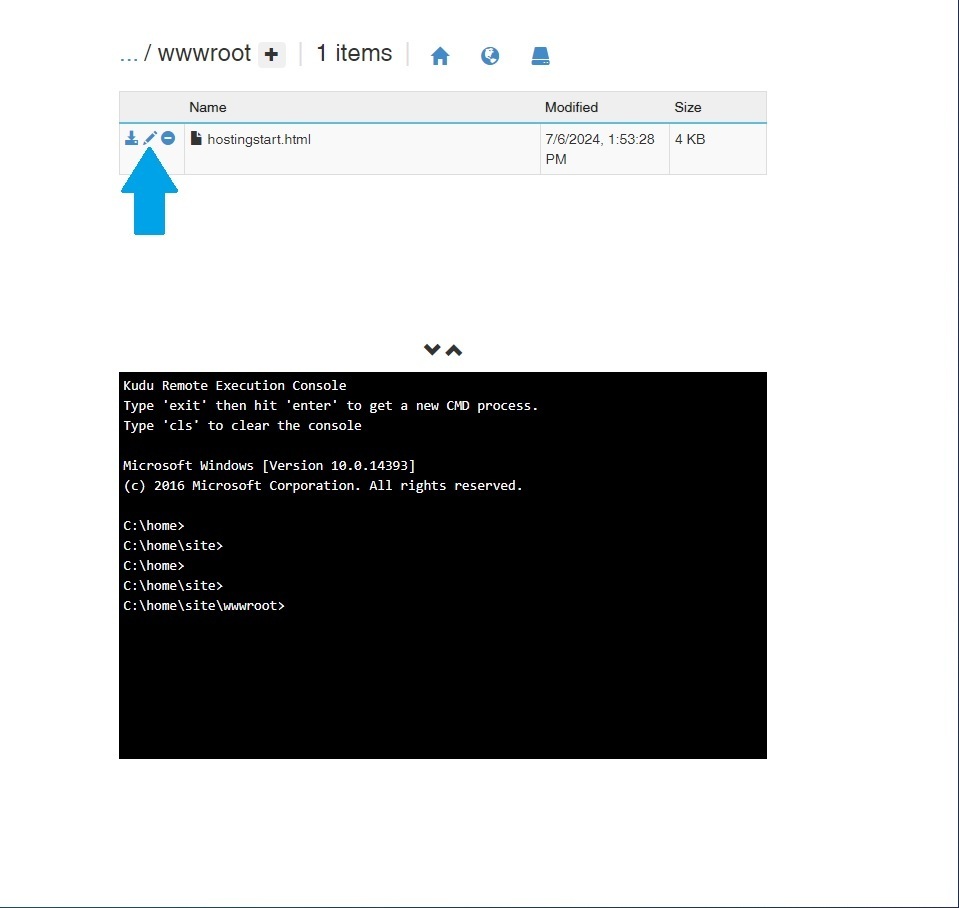Click the 1 items counter label
Viewport: 959px width, 908px height.
coord(353,54)
